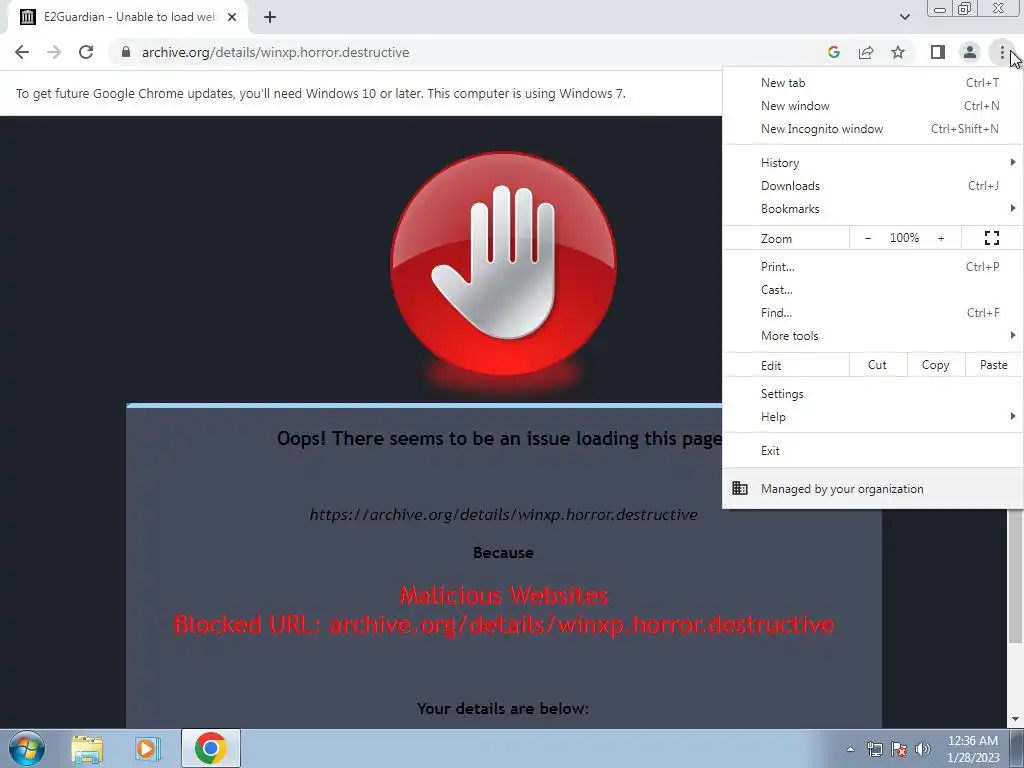Decrease zoom with the minus button
Image resolution: width=1024 pixels, height=768 pixels.
pos(868,238)
